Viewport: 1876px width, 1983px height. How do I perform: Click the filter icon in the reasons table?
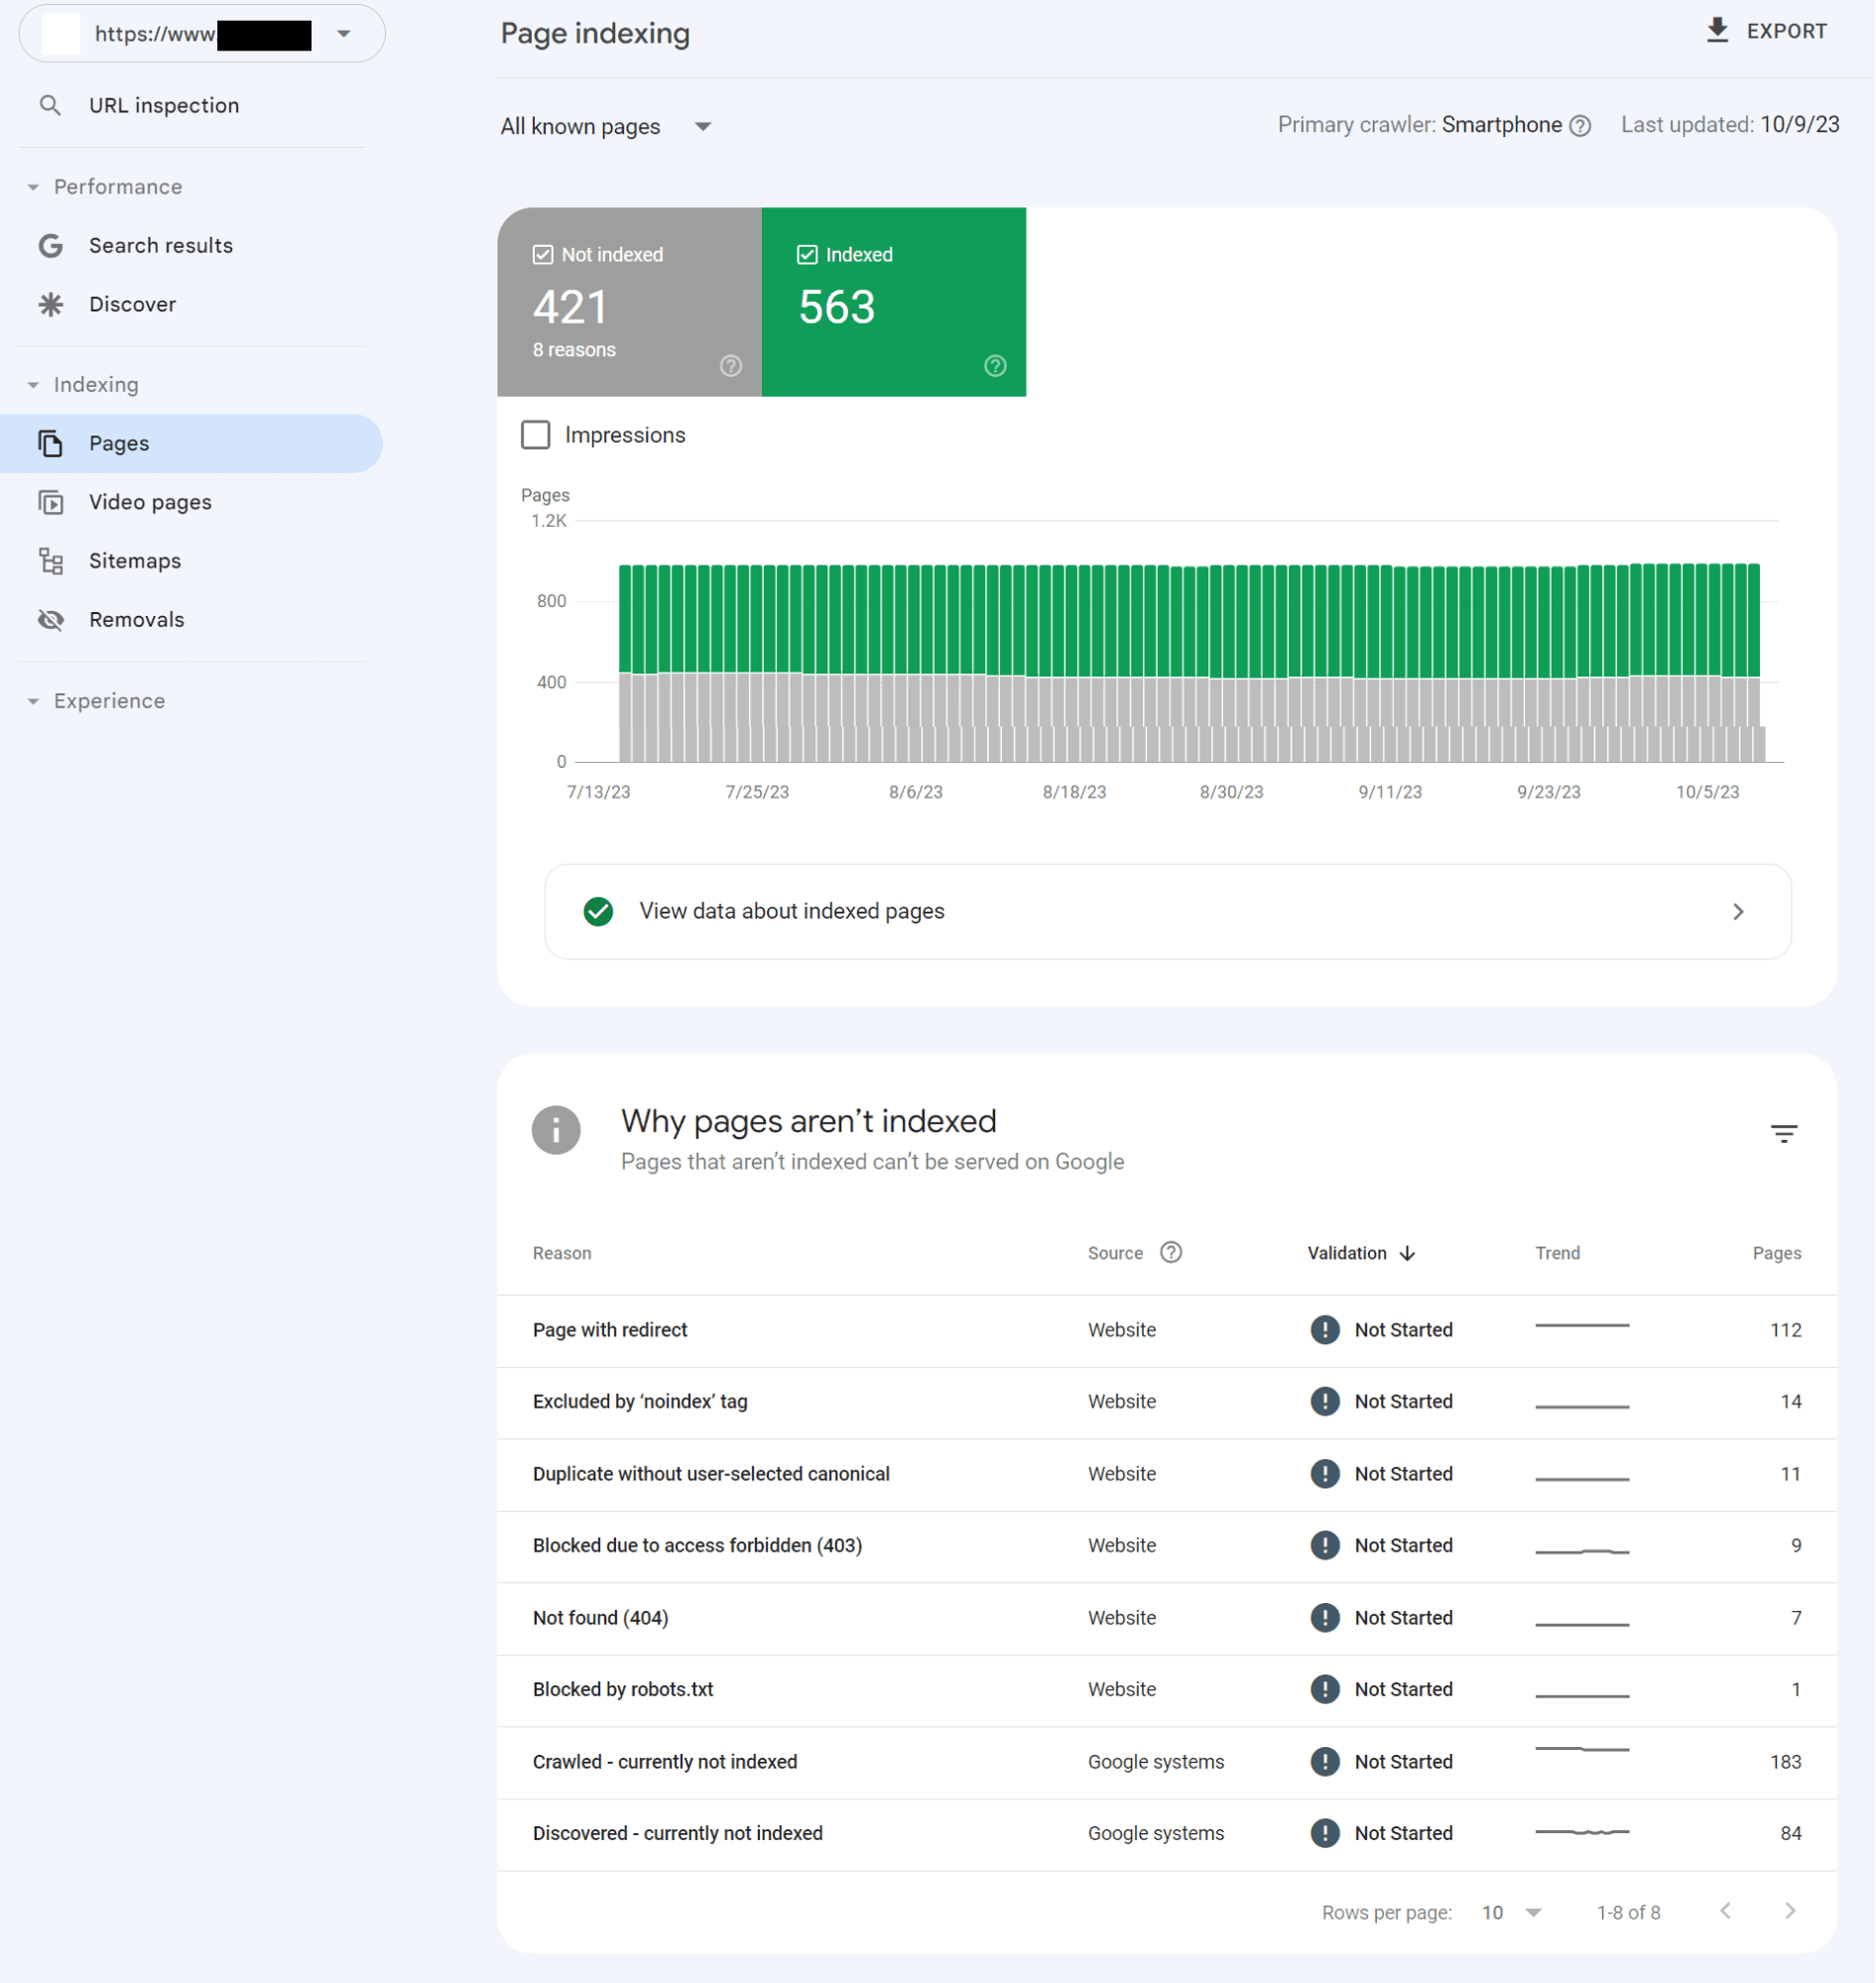point(1783,1133)
